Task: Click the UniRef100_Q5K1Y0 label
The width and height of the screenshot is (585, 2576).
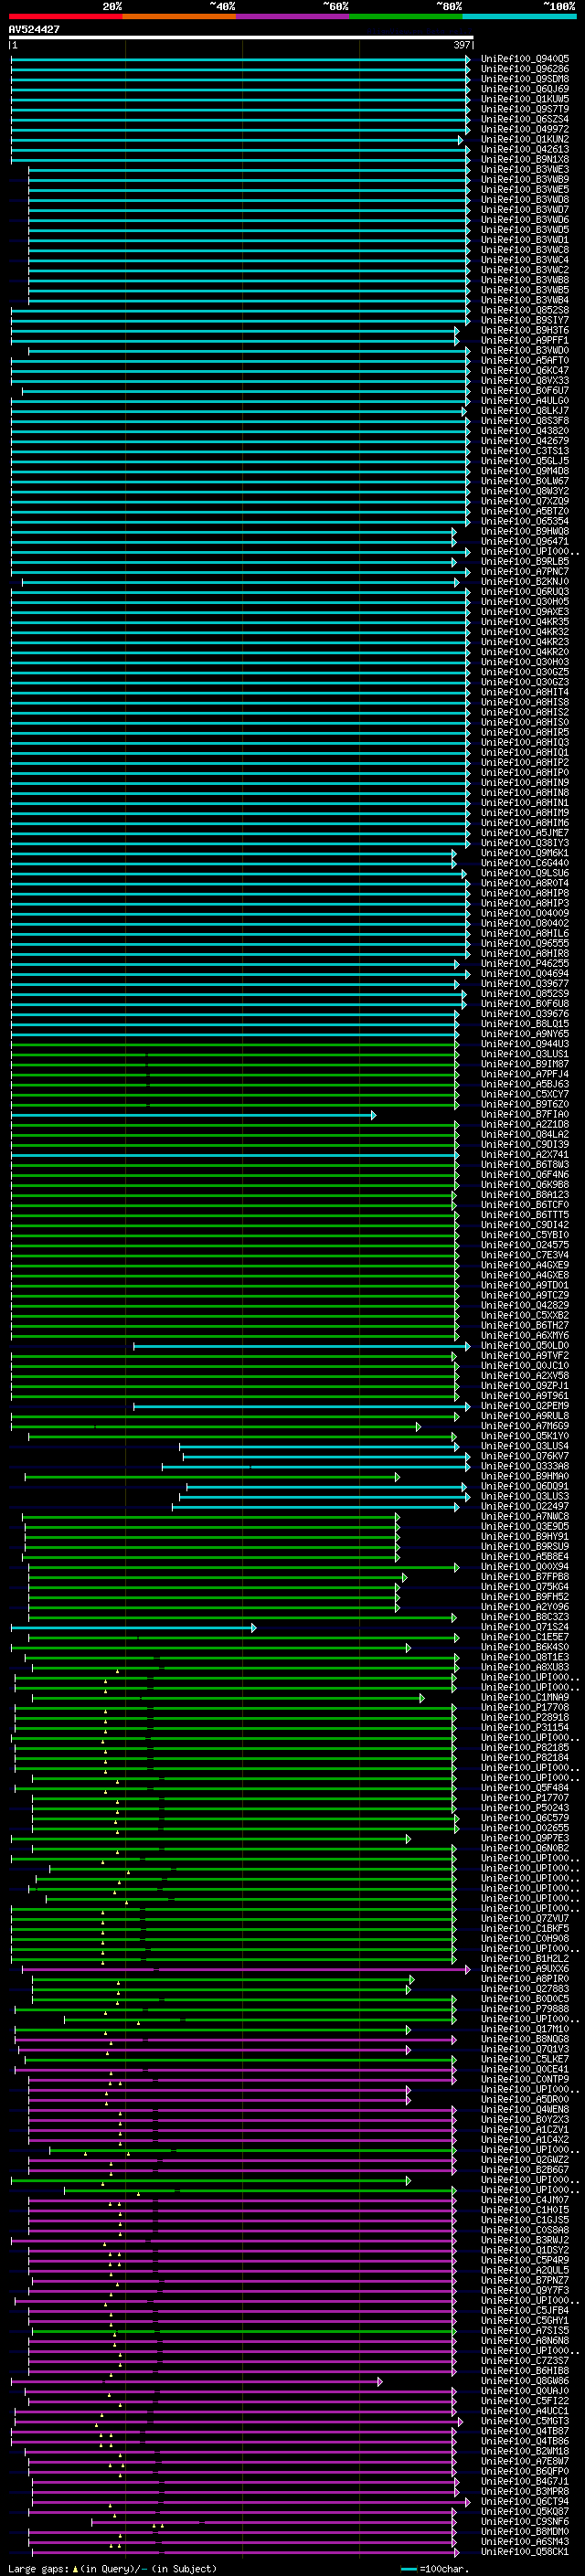Action: [x=525, y=1435]
